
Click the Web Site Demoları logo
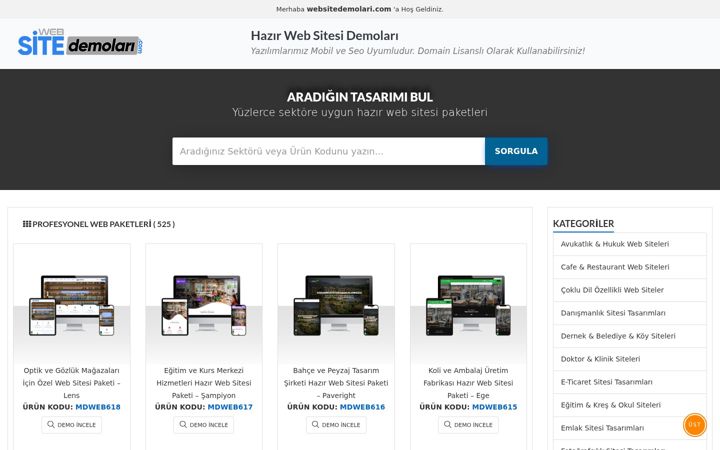coord(80,42)
